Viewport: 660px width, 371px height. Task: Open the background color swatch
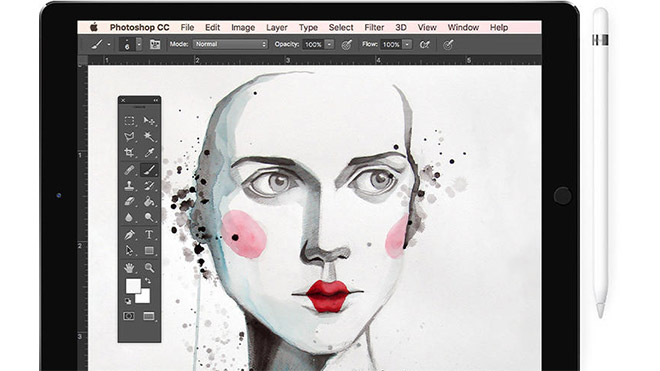(x=144, y=297)
